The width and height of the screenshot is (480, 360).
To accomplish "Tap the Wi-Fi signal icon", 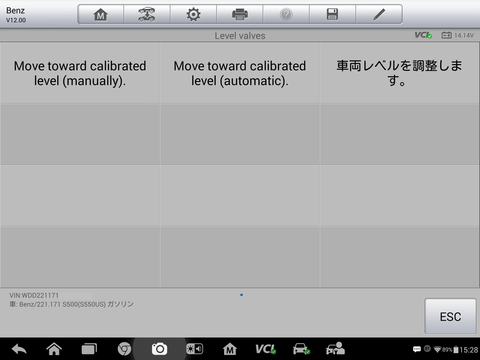I will click(x=437, y=349).
